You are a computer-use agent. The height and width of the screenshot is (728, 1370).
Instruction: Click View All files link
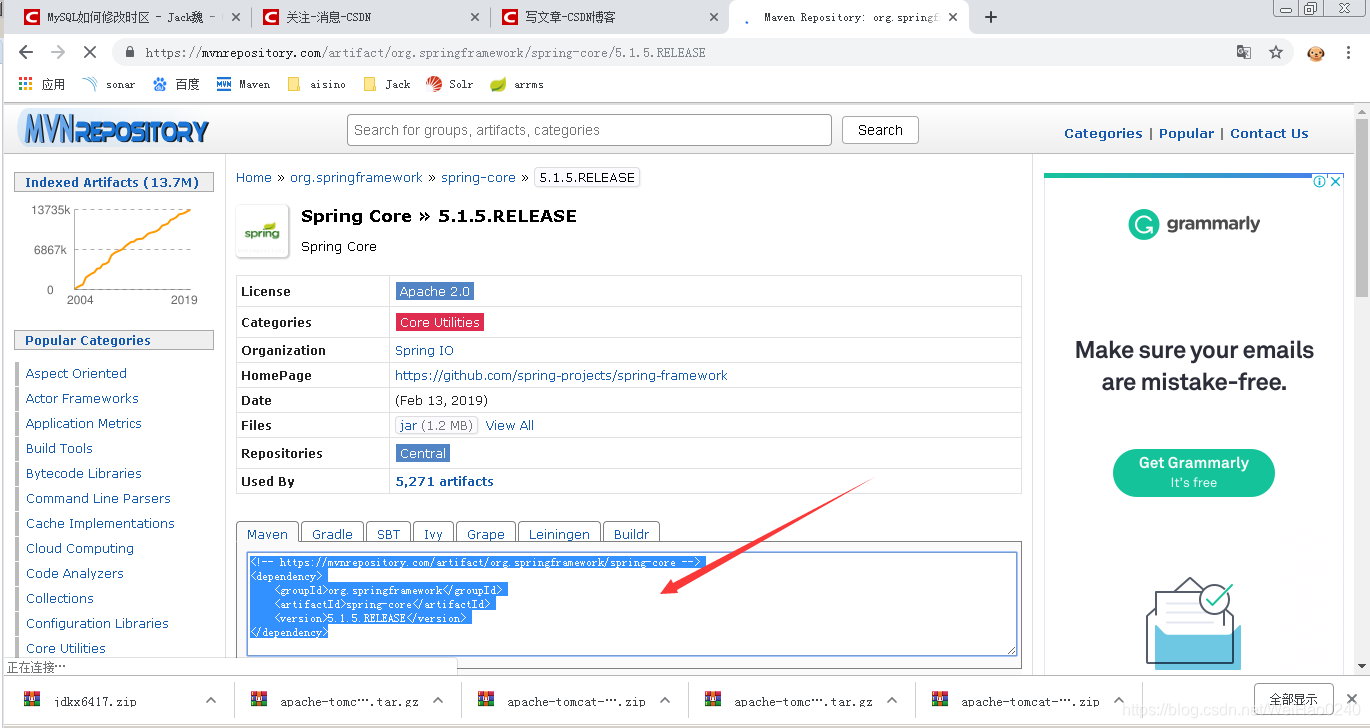tap(510, 425)
